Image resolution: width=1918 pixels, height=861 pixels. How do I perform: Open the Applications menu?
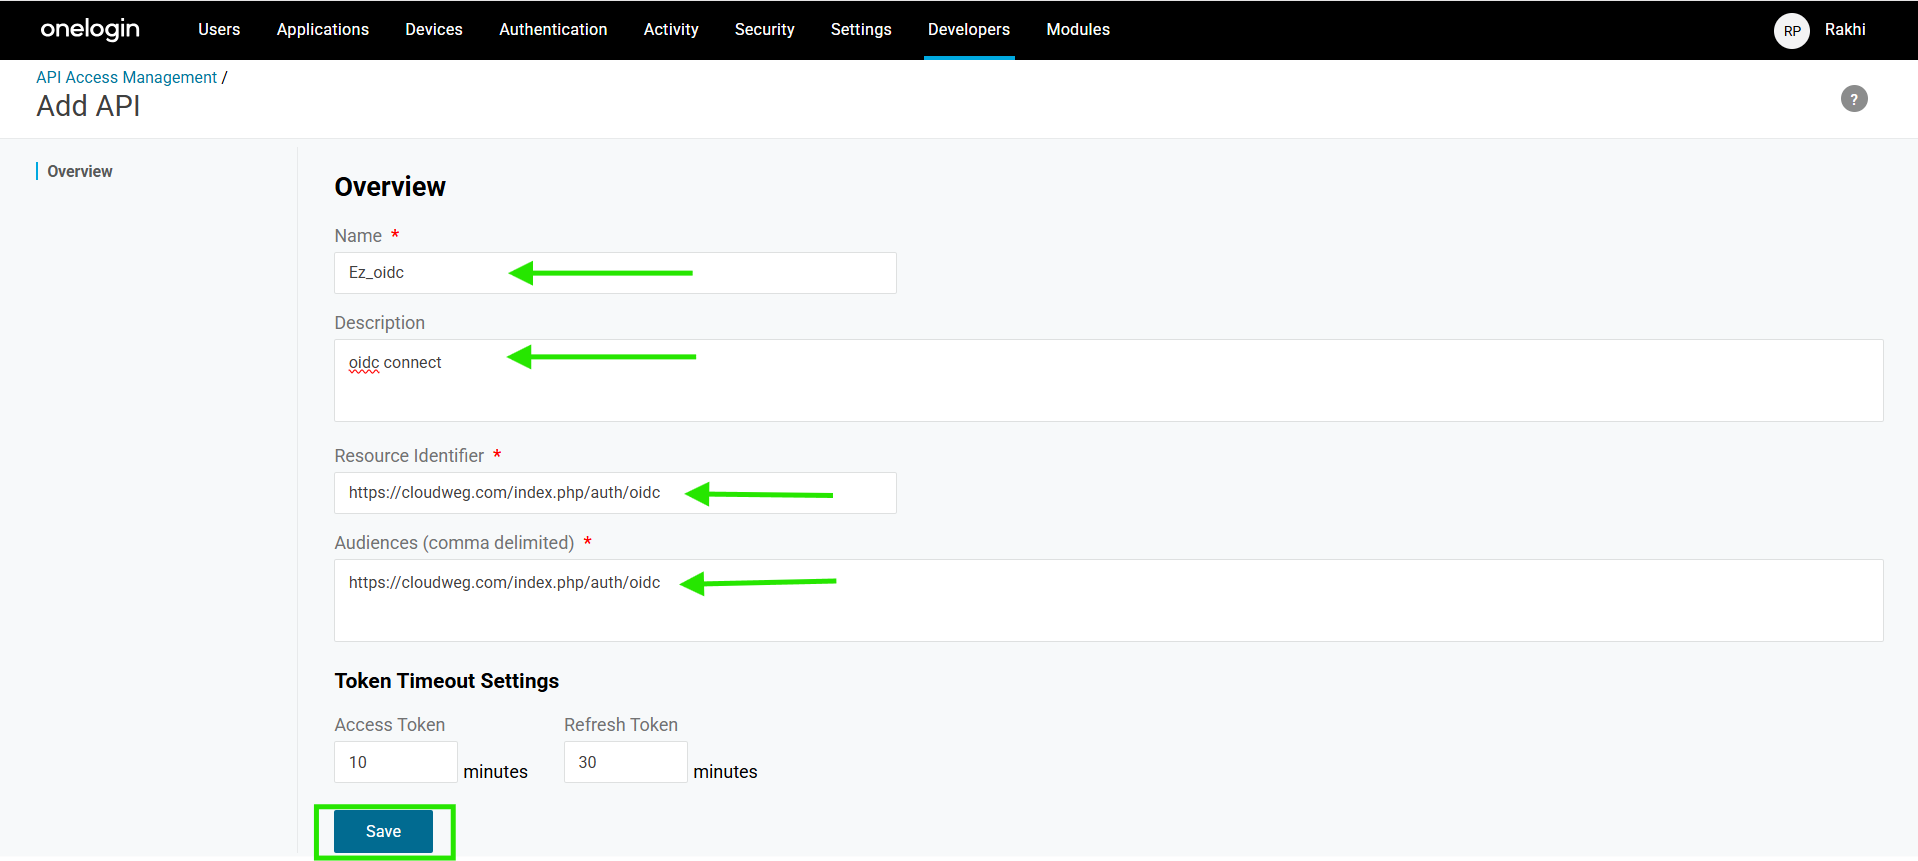click(323, 30)
